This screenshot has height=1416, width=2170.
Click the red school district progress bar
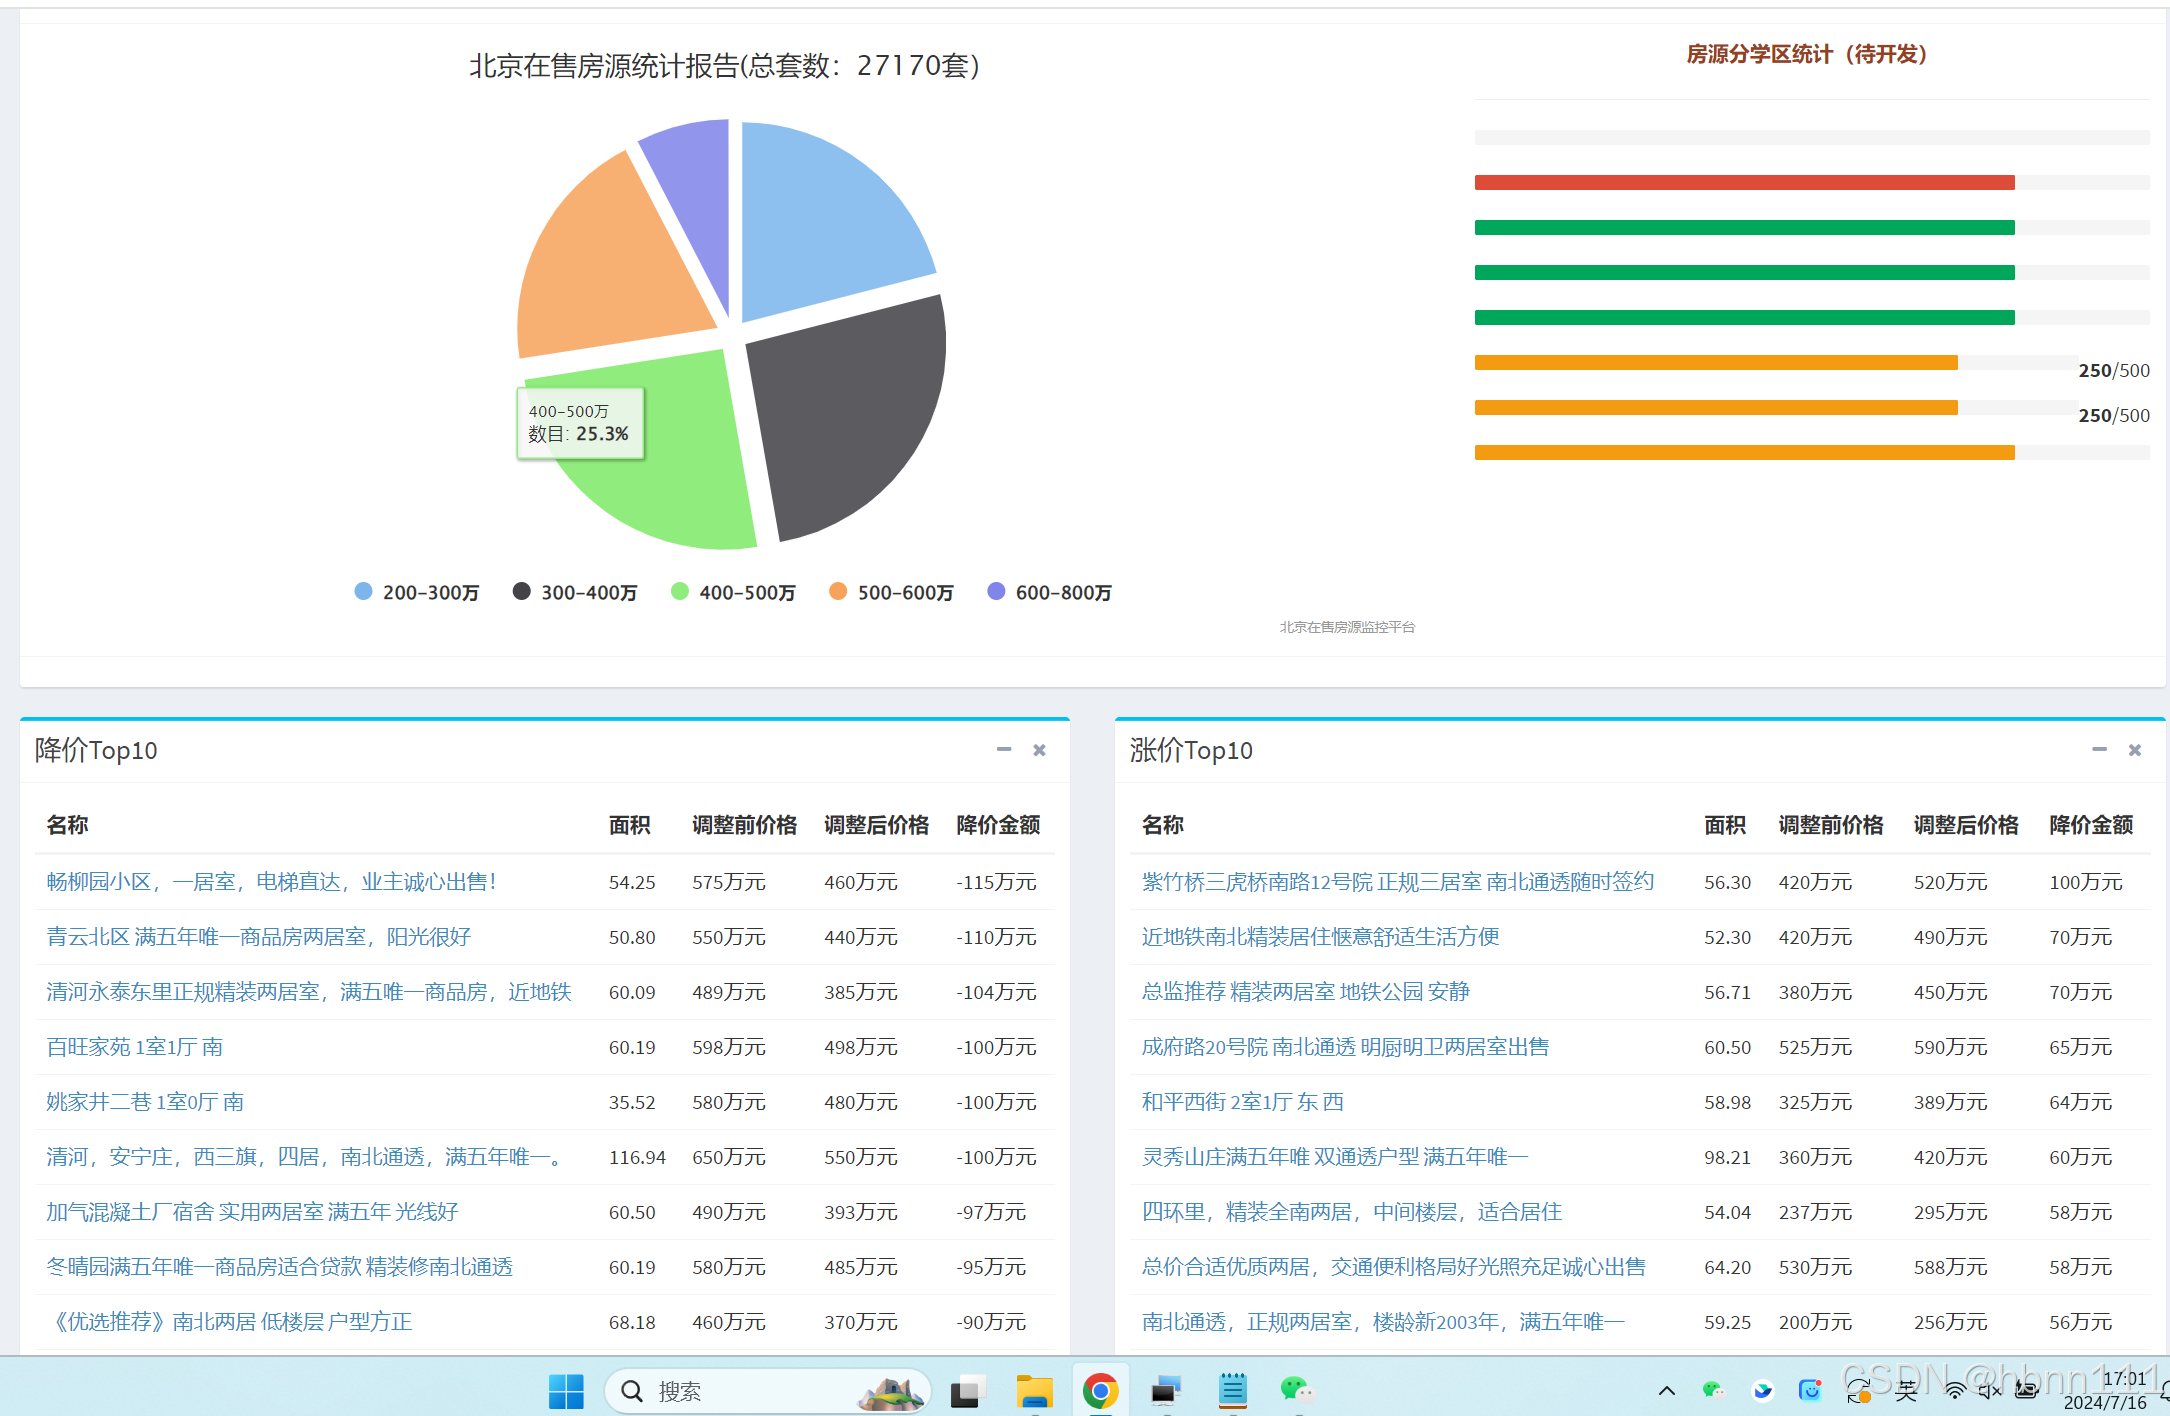click(x=1744, y=182)
